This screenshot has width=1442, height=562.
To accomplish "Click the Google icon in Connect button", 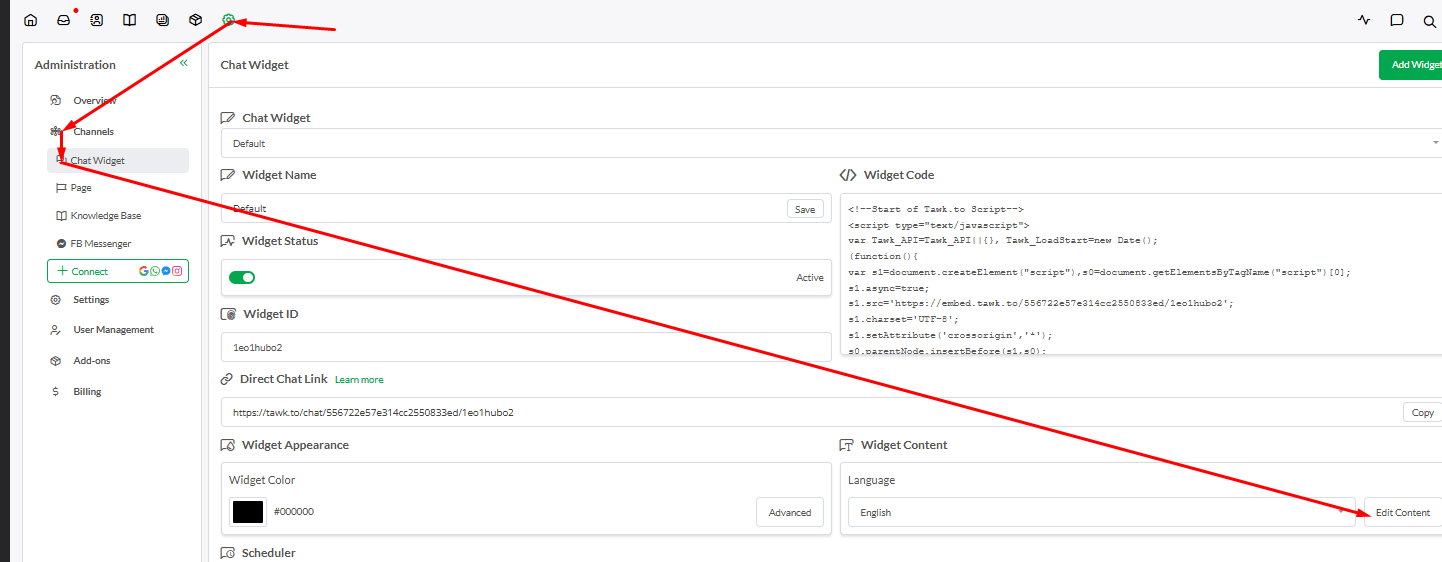I will coord(145,271).
